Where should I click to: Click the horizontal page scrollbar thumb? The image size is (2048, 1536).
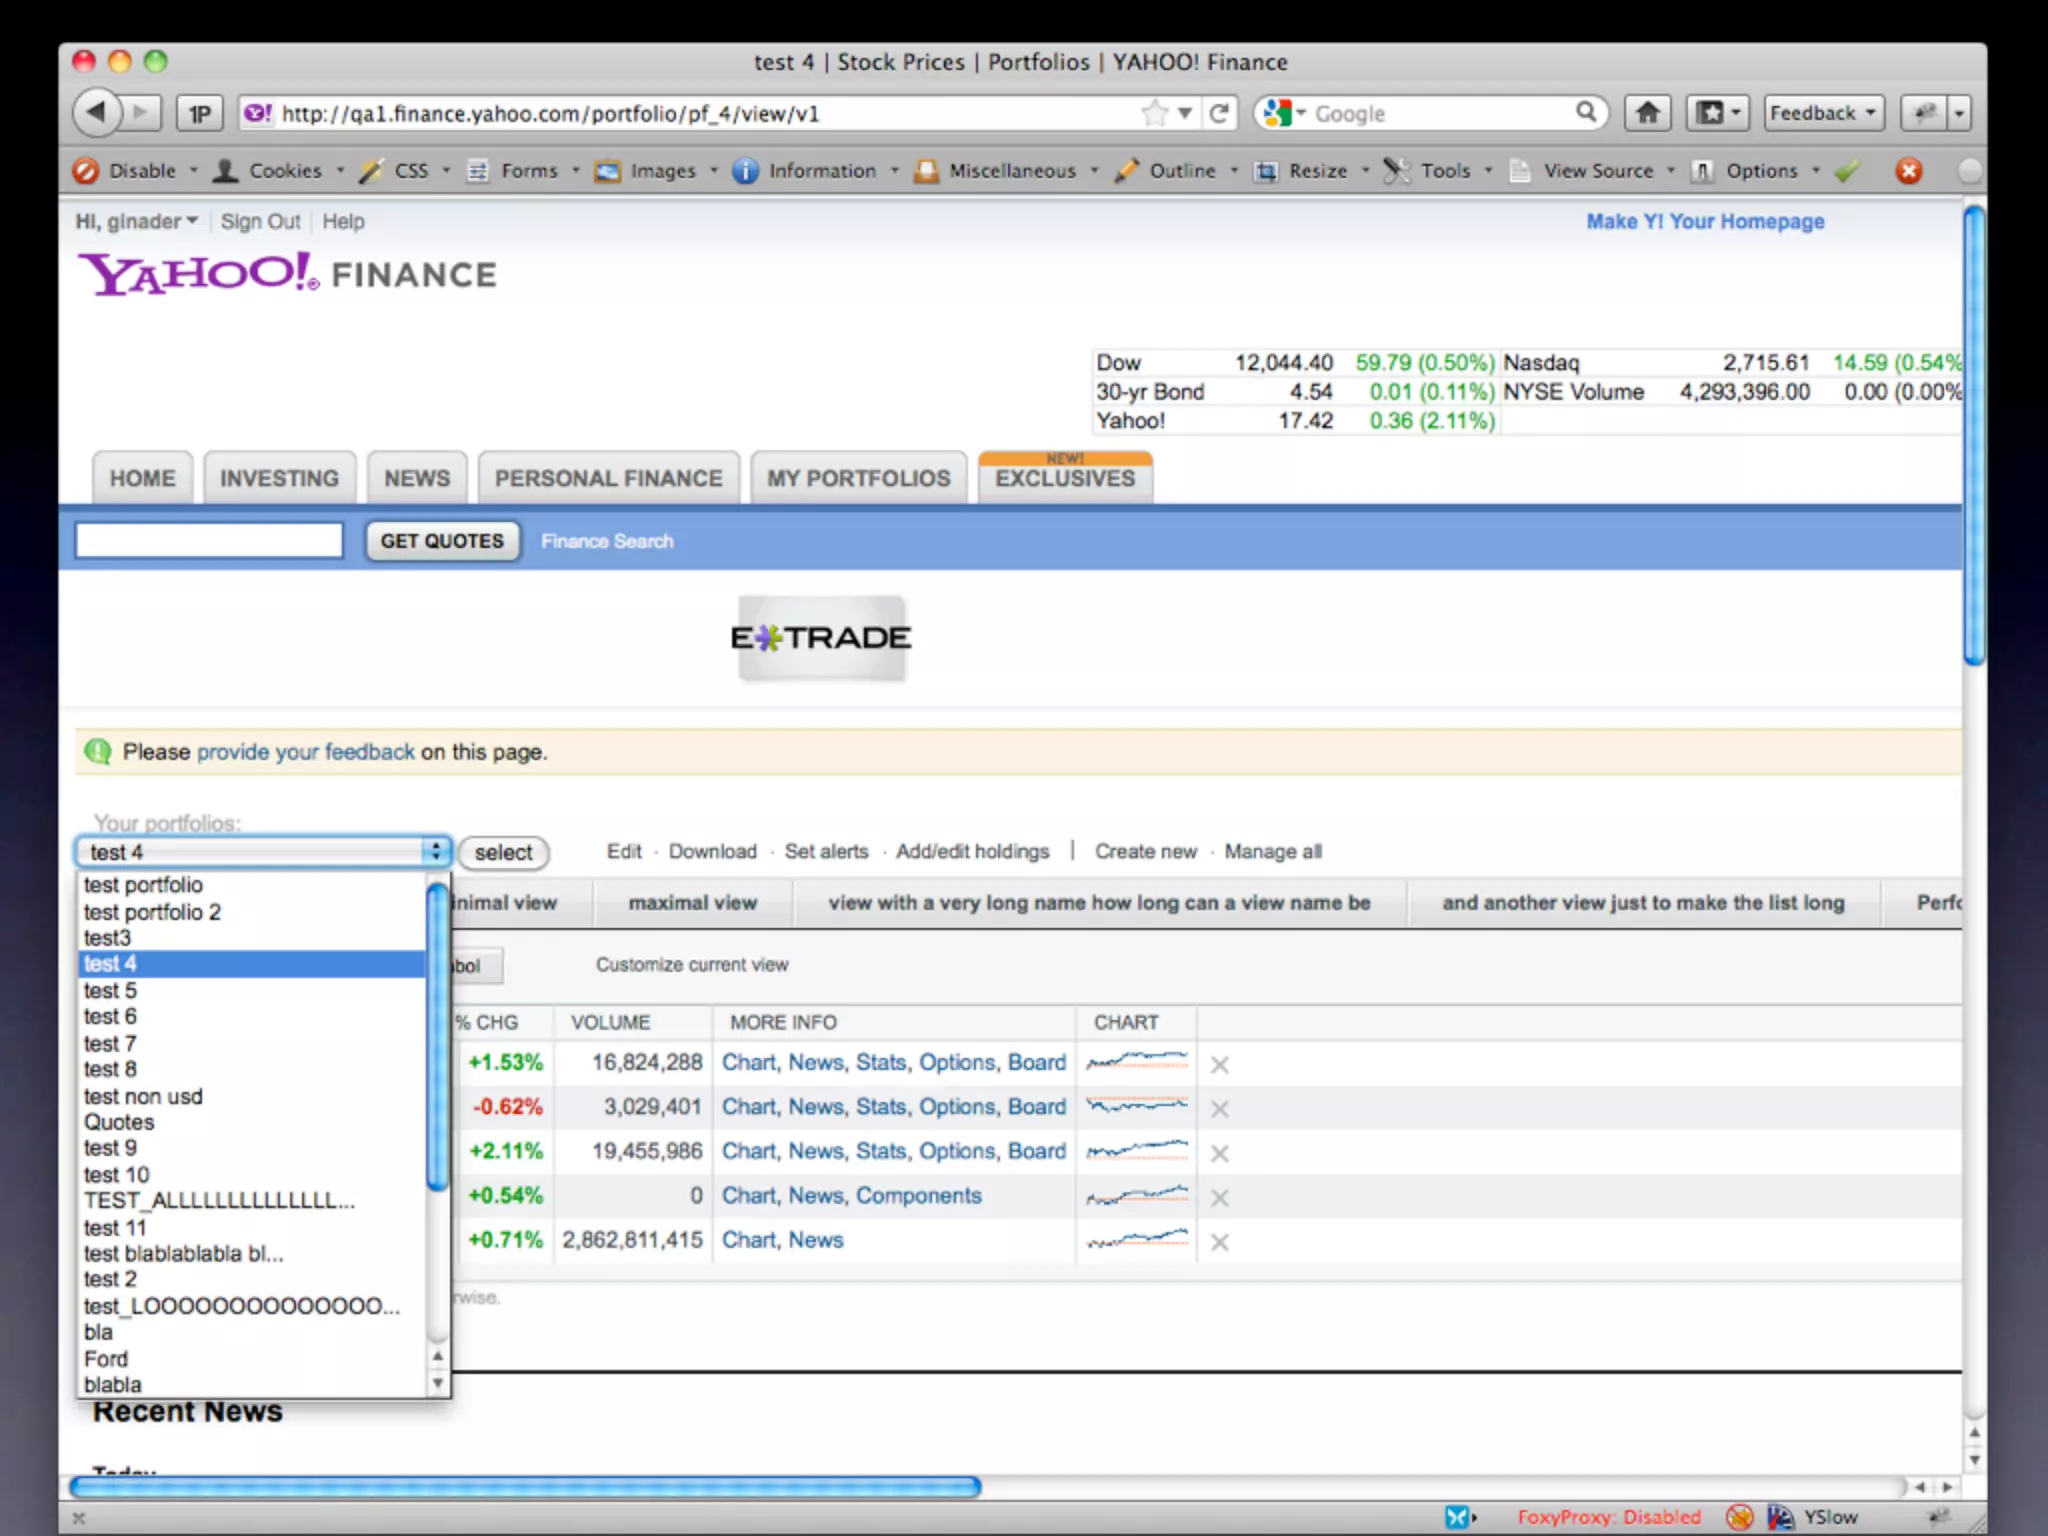click(x=525, y=1487)
